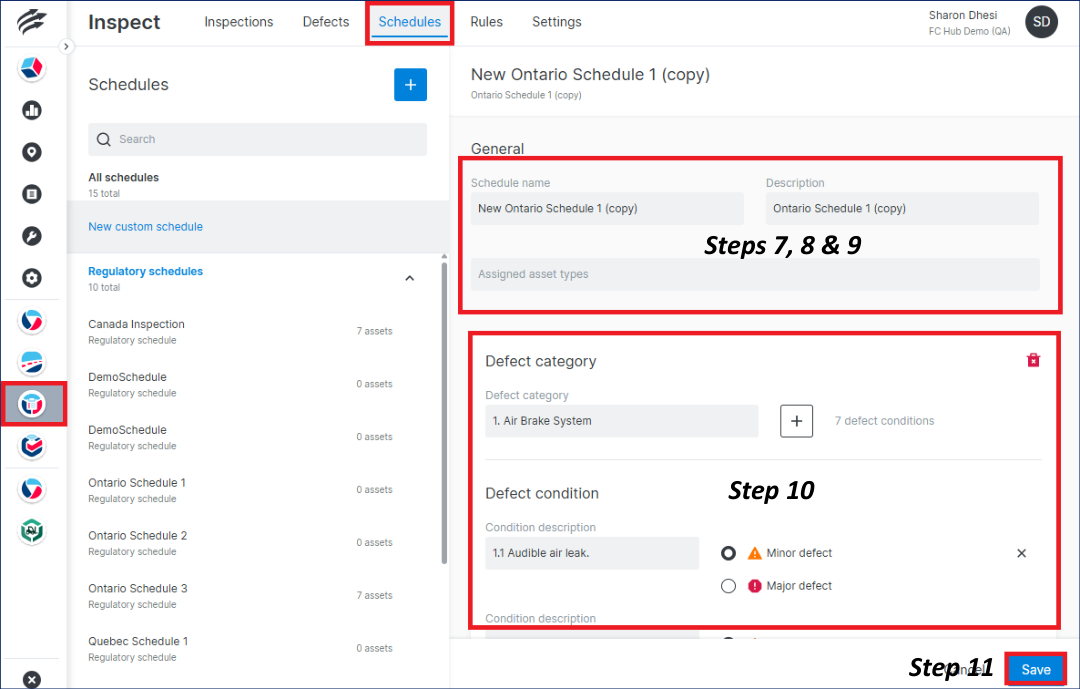Click the plus icon next to 7 defect conditions

[796, 420]
